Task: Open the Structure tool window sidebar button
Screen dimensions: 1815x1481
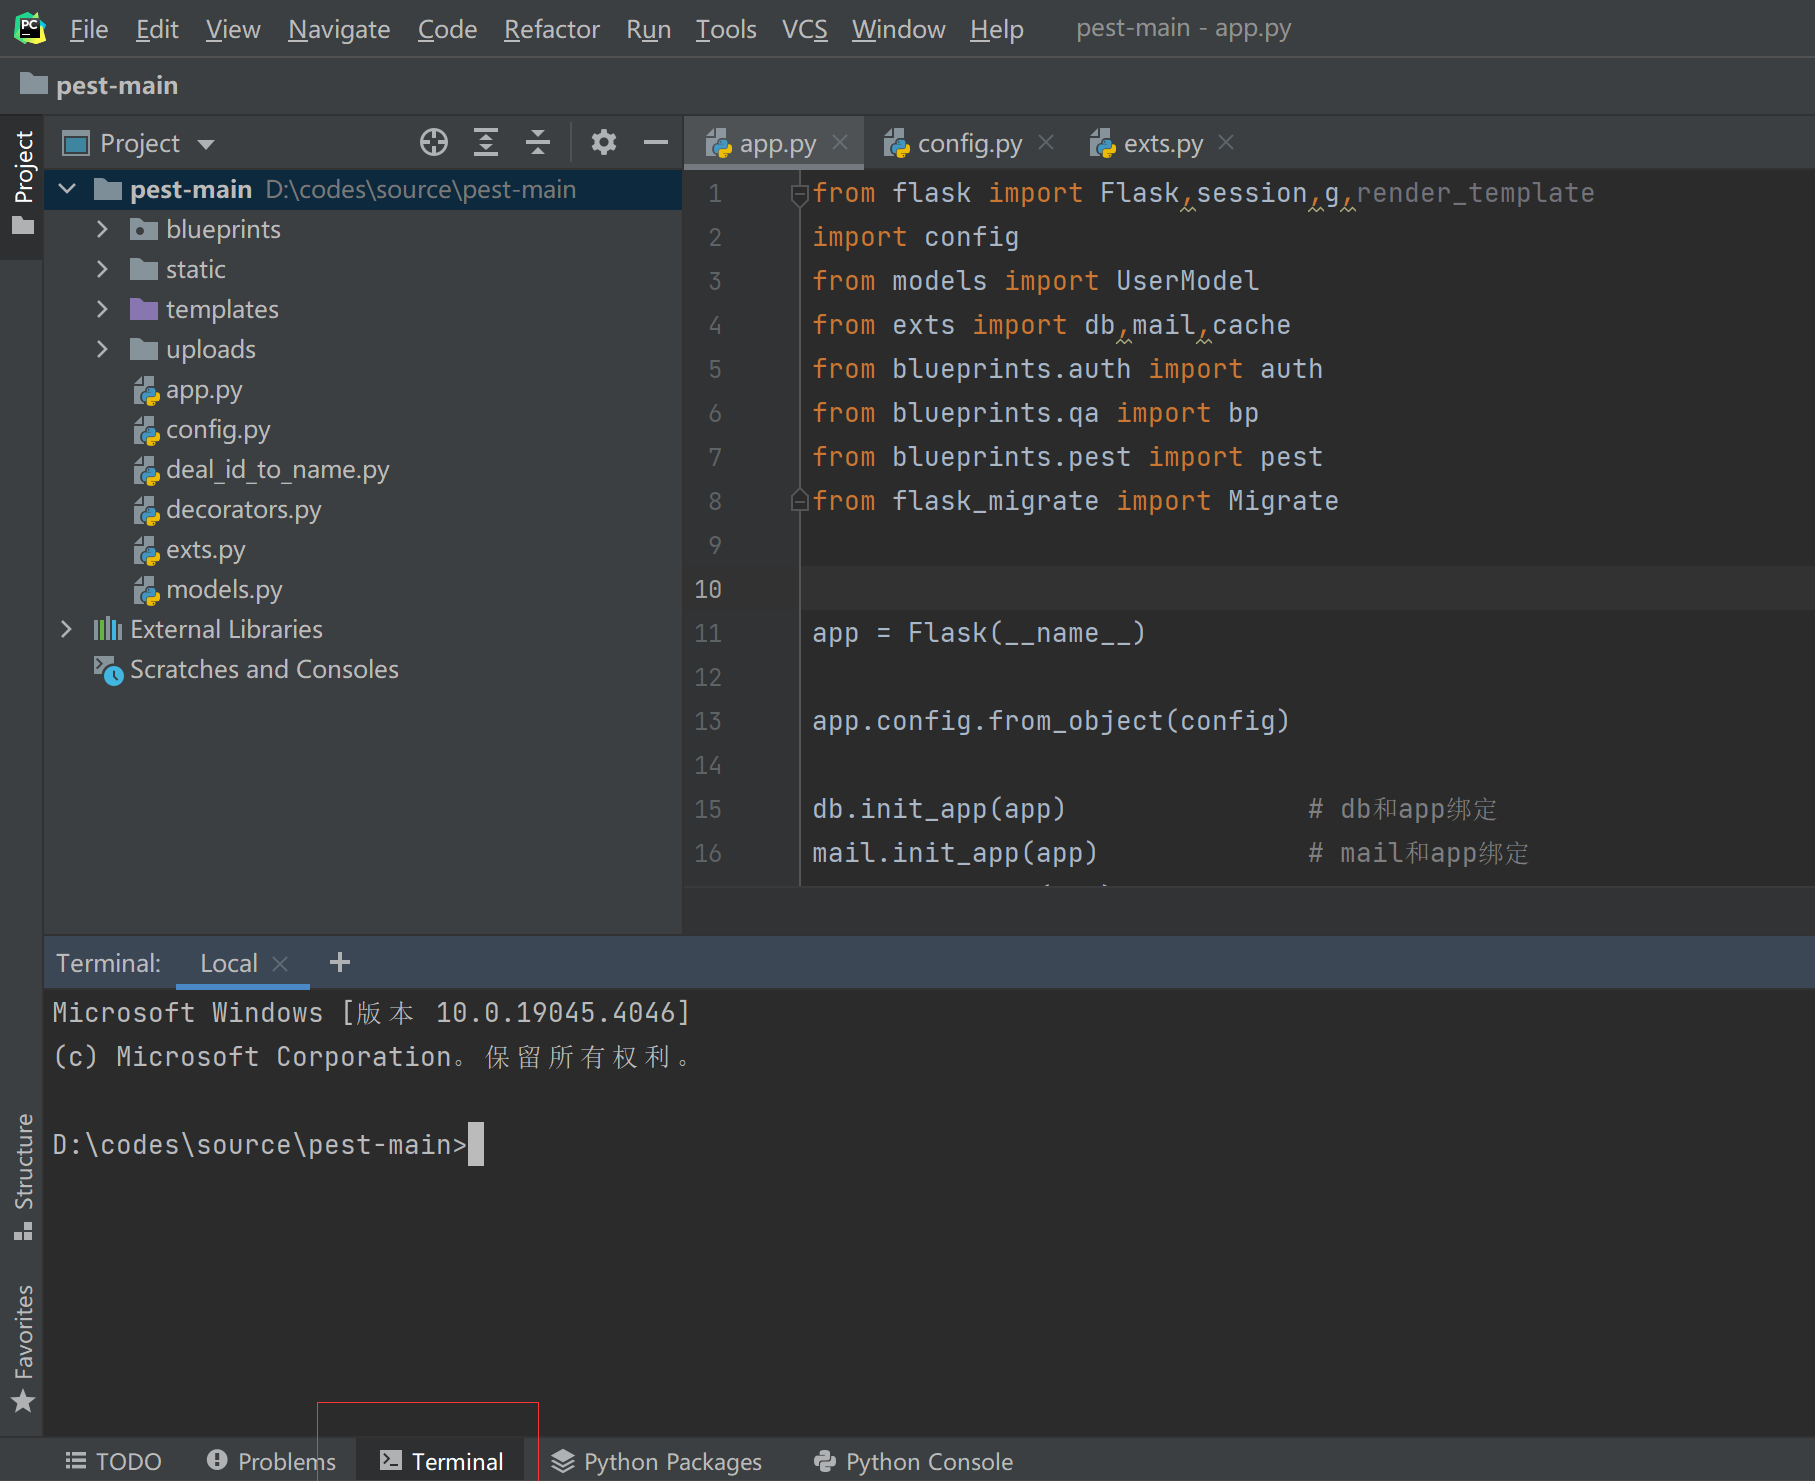Action: pos(22,1176)
